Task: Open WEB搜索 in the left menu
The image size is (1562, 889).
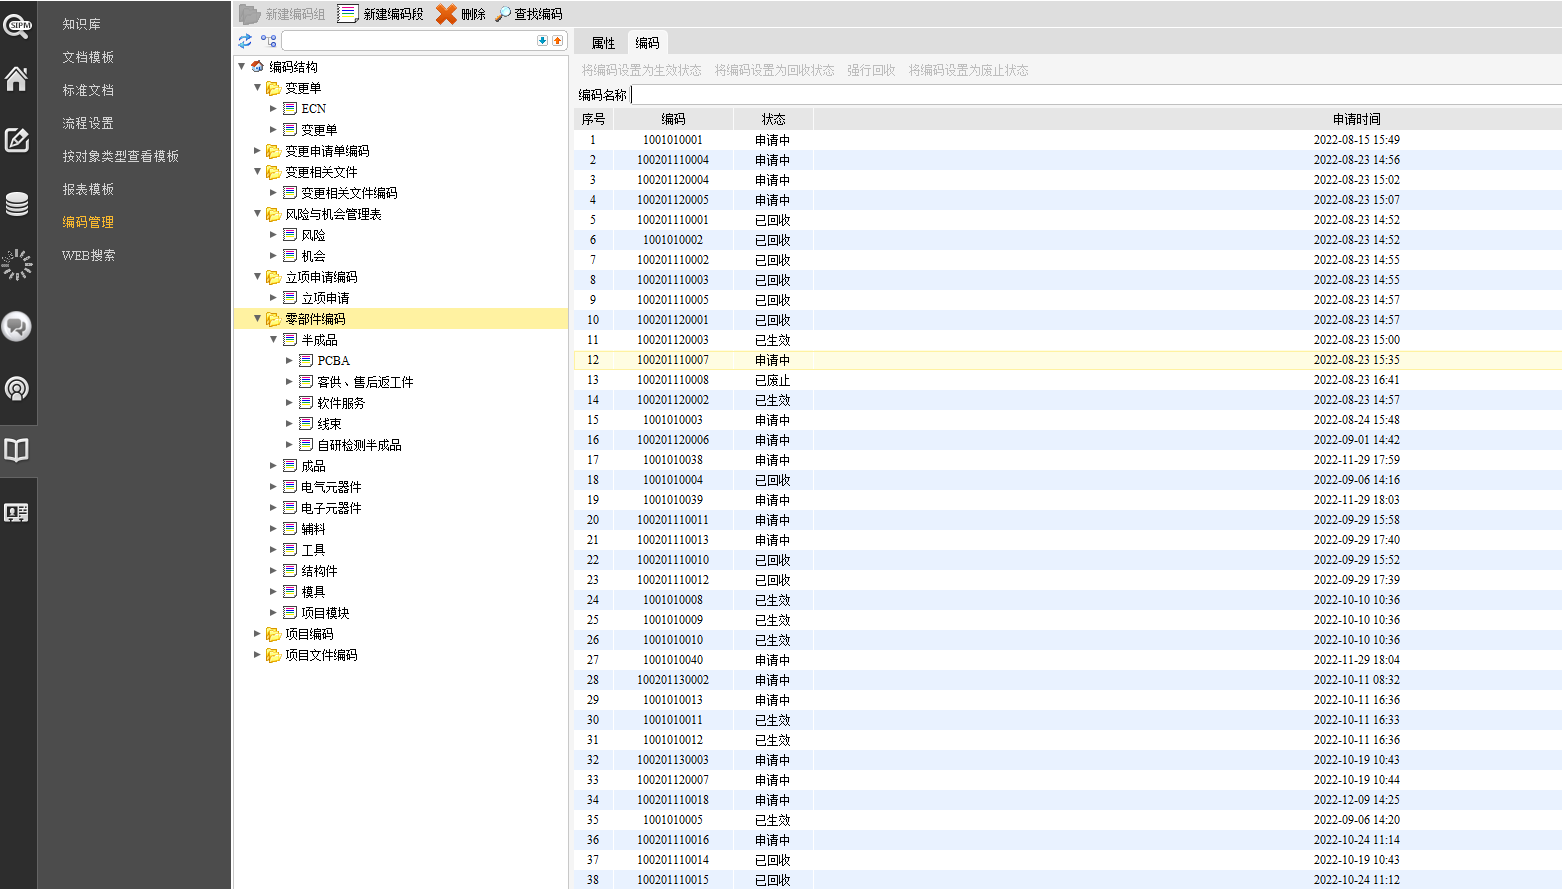Action: coord(88,255)
